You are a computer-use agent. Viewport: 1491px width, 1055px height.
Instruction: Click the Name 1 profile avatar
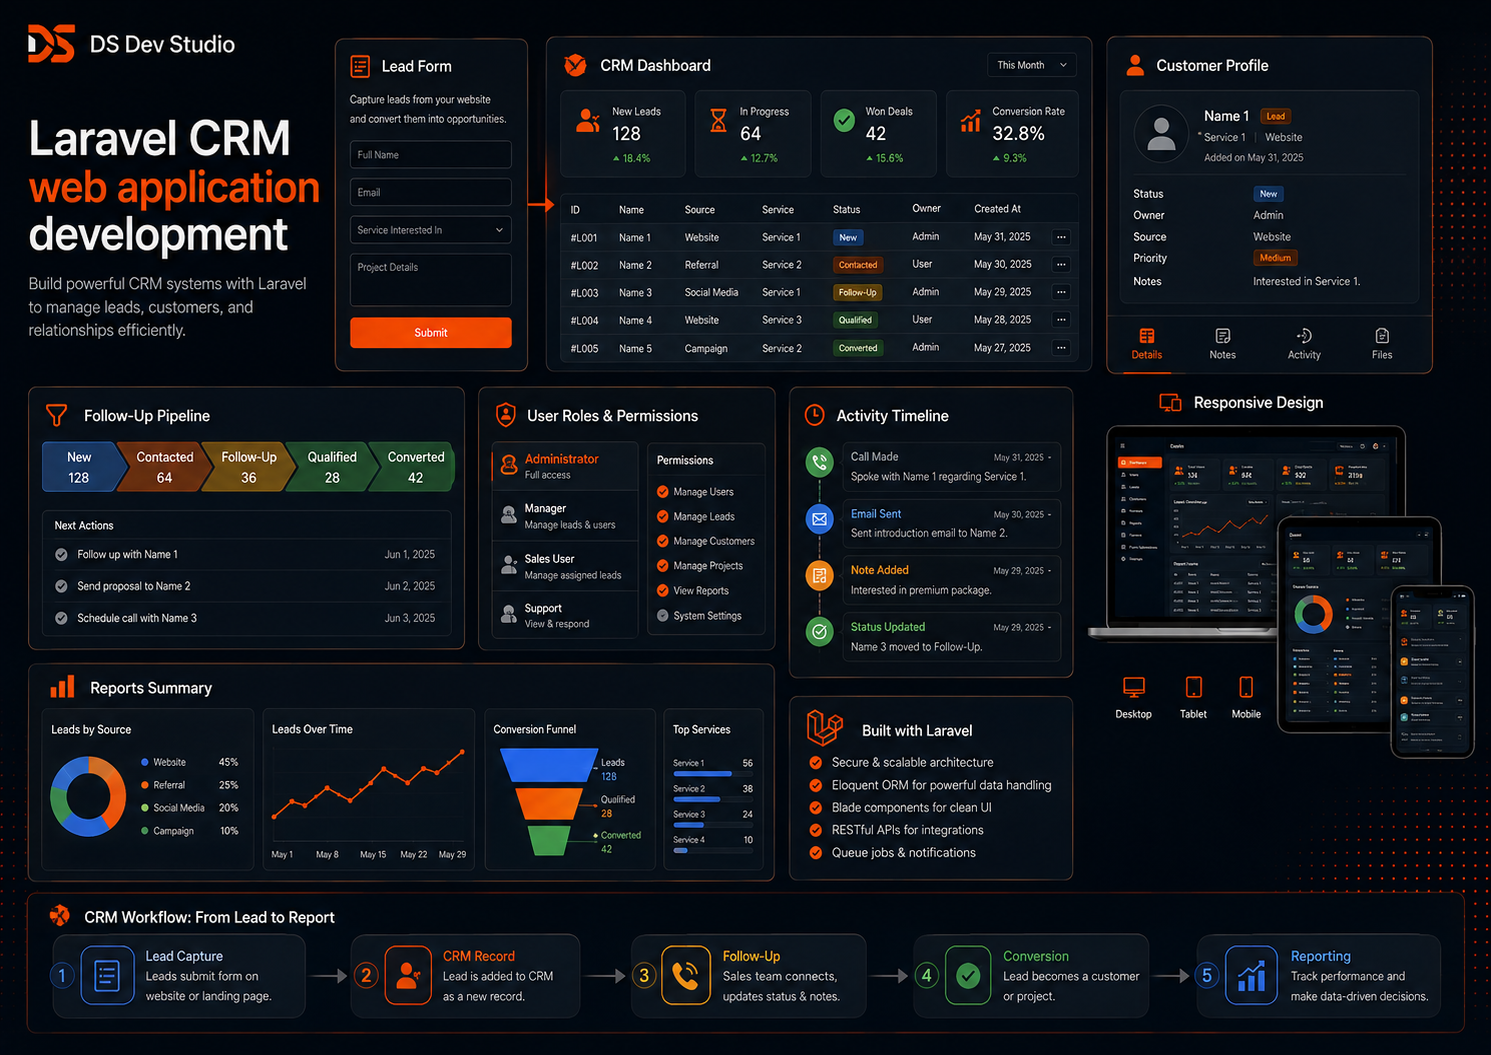(x=1161, y=133)
